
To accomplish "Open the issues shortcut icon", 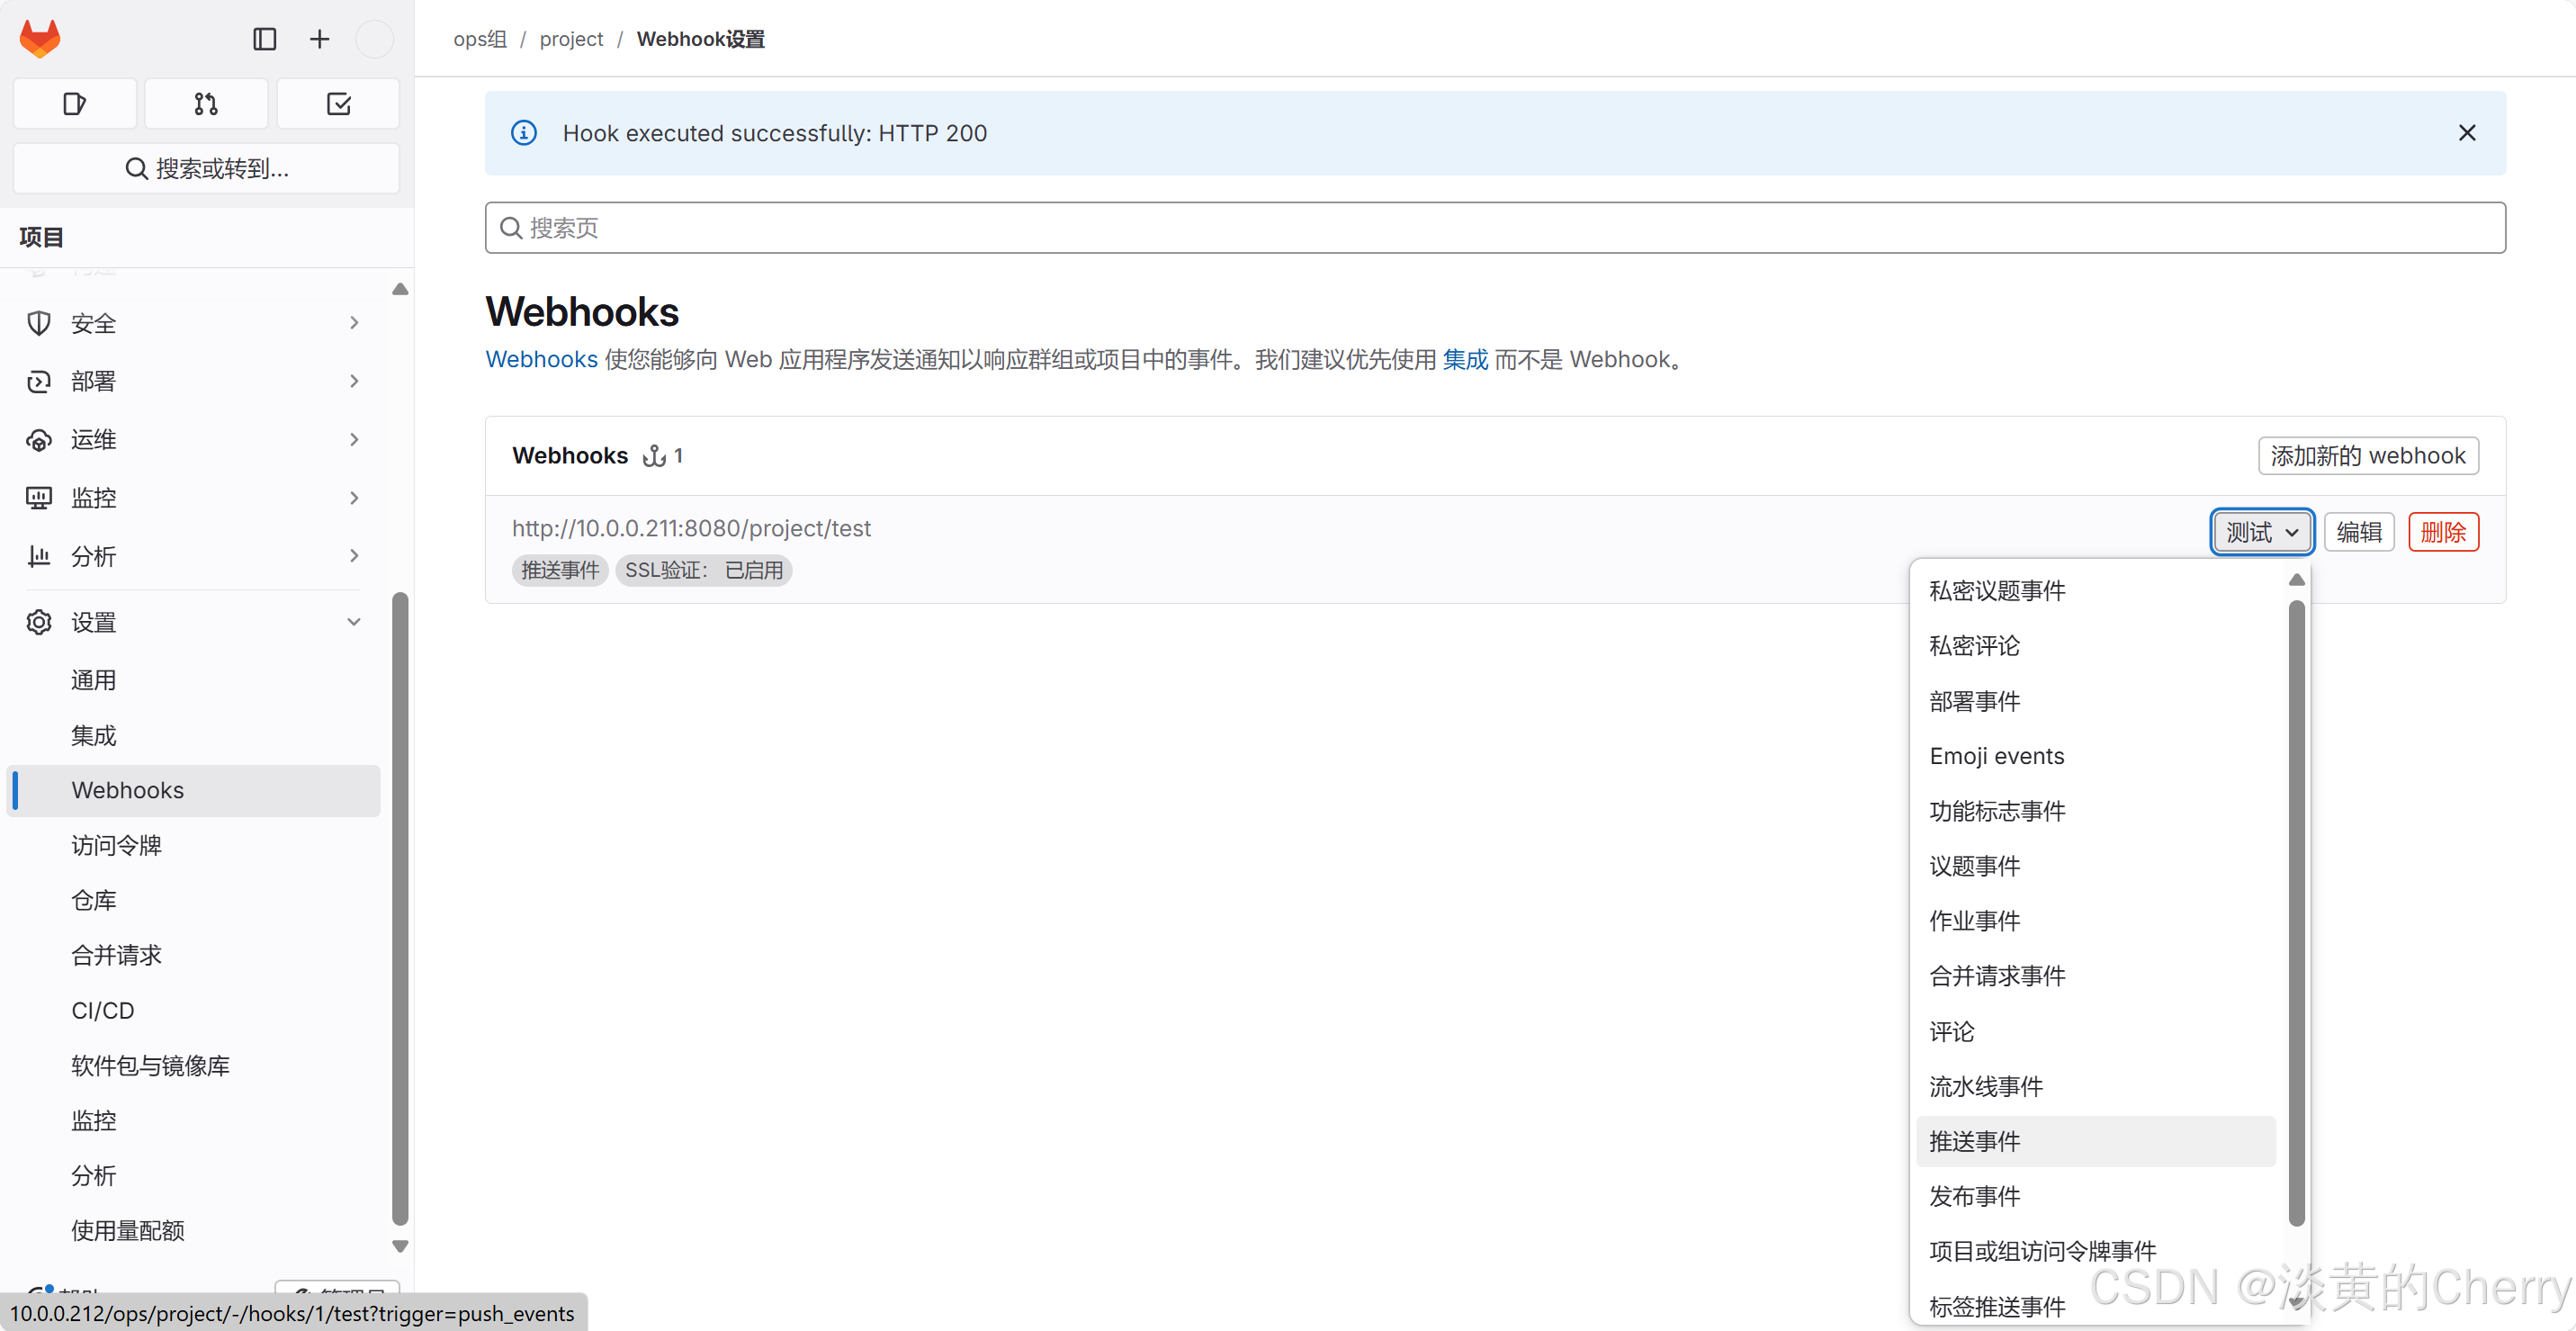I will (75, 104).
